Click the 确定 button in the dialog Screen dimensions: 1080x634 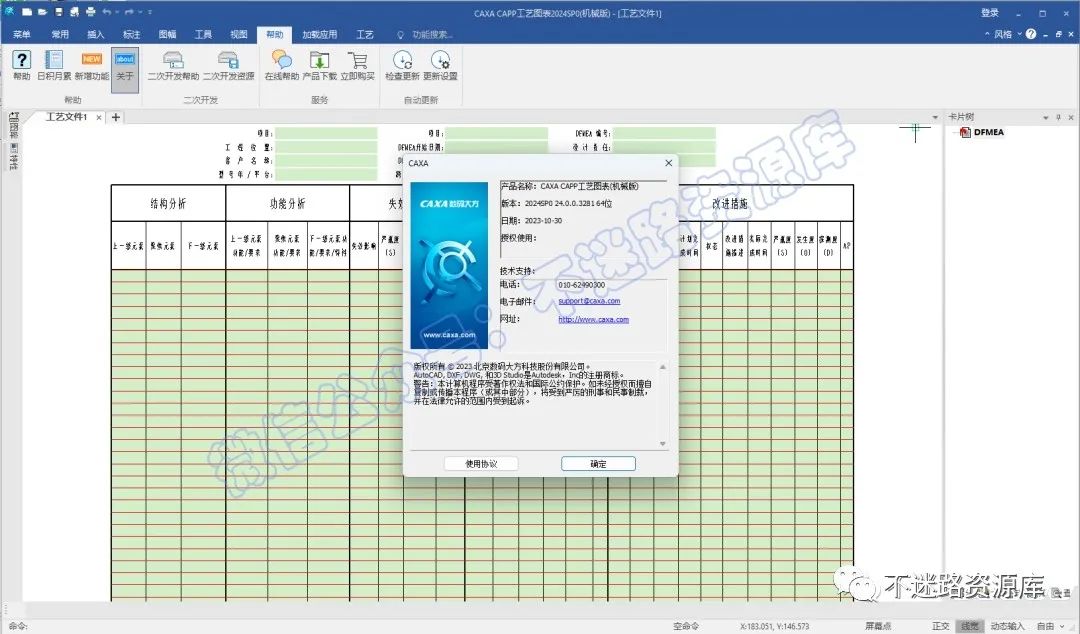pyautogui.click(x=598, y=464)
